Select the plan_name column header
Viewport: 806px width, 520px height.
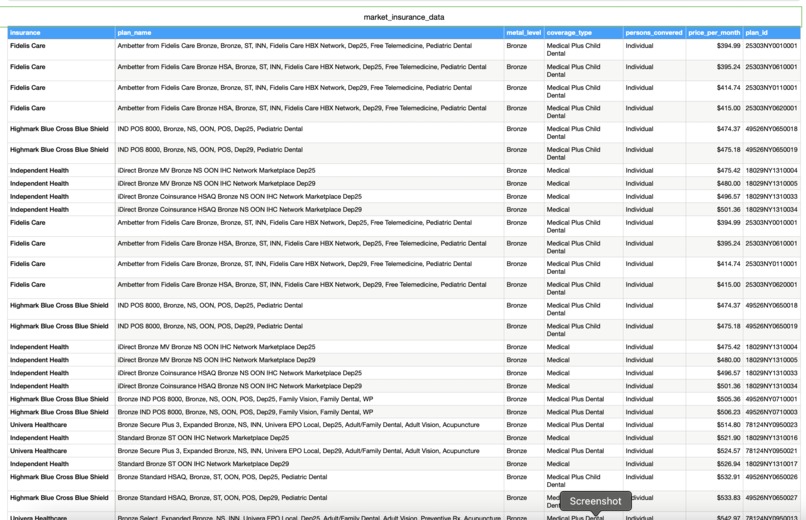coord(309,32)
